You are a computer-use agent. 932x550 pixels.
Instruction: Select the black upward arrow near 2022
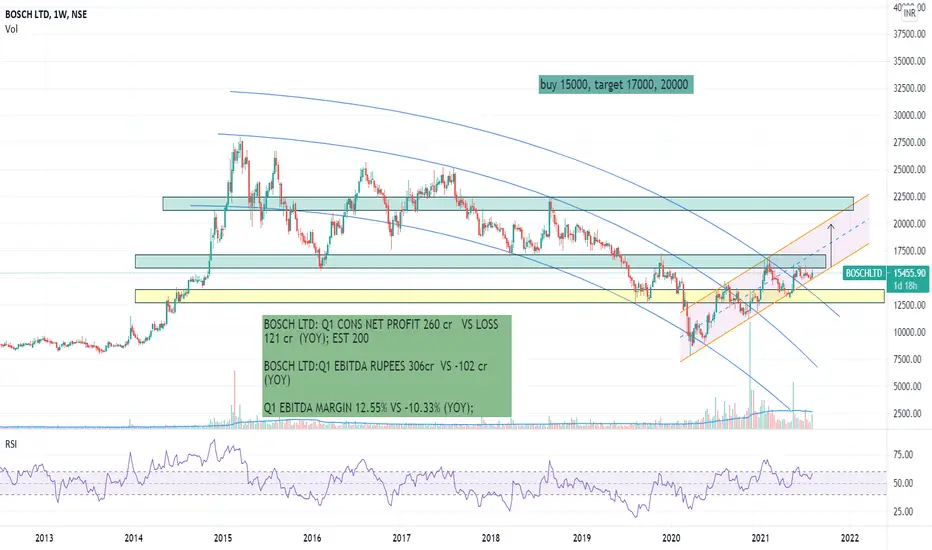[831, 244]
